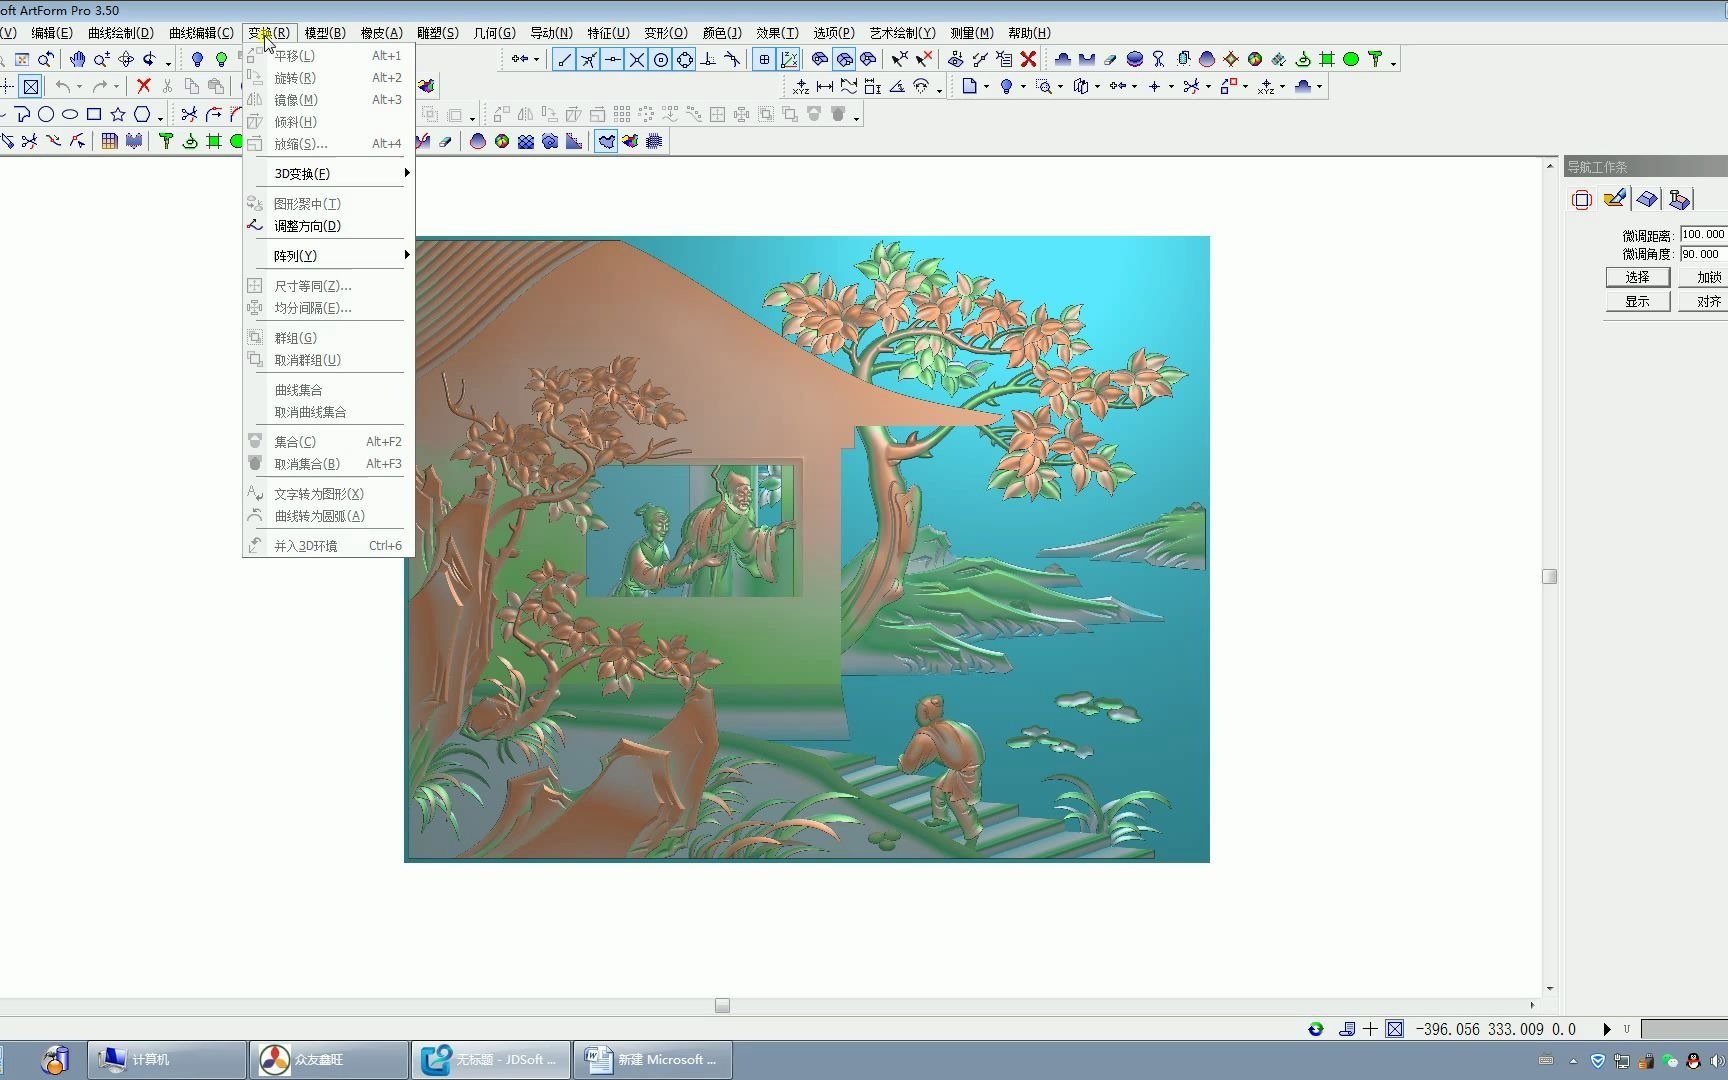The height and width of the screenshot is (1080, 1728).
Task: Click the scissors cut icon
Action: [167, 86]
